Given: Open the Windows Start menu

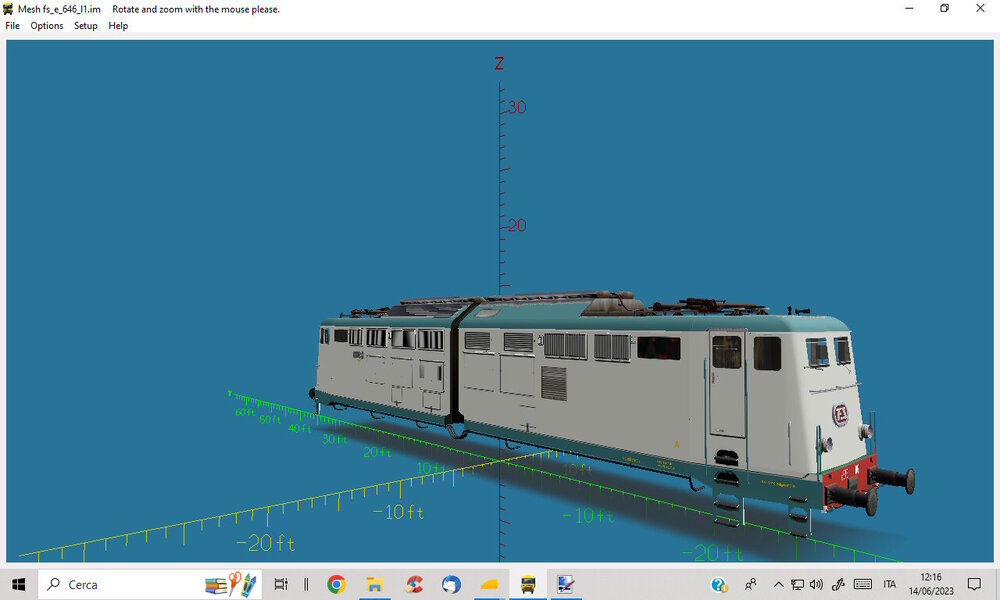Looking at the screenshot, I should tap(18, 584).
